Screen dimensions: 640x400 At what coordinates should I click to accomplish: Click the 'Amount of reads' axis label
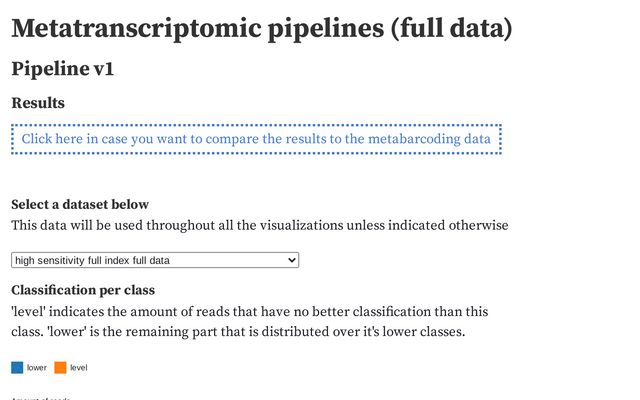(x=40, y=398)
